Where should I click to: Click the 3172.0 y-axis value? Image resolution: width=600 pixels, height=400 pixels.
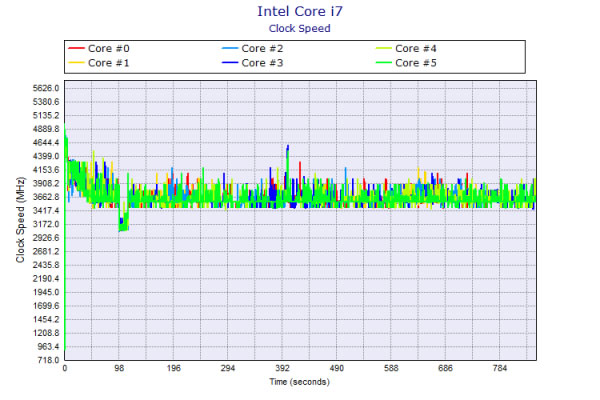(46, 224)
